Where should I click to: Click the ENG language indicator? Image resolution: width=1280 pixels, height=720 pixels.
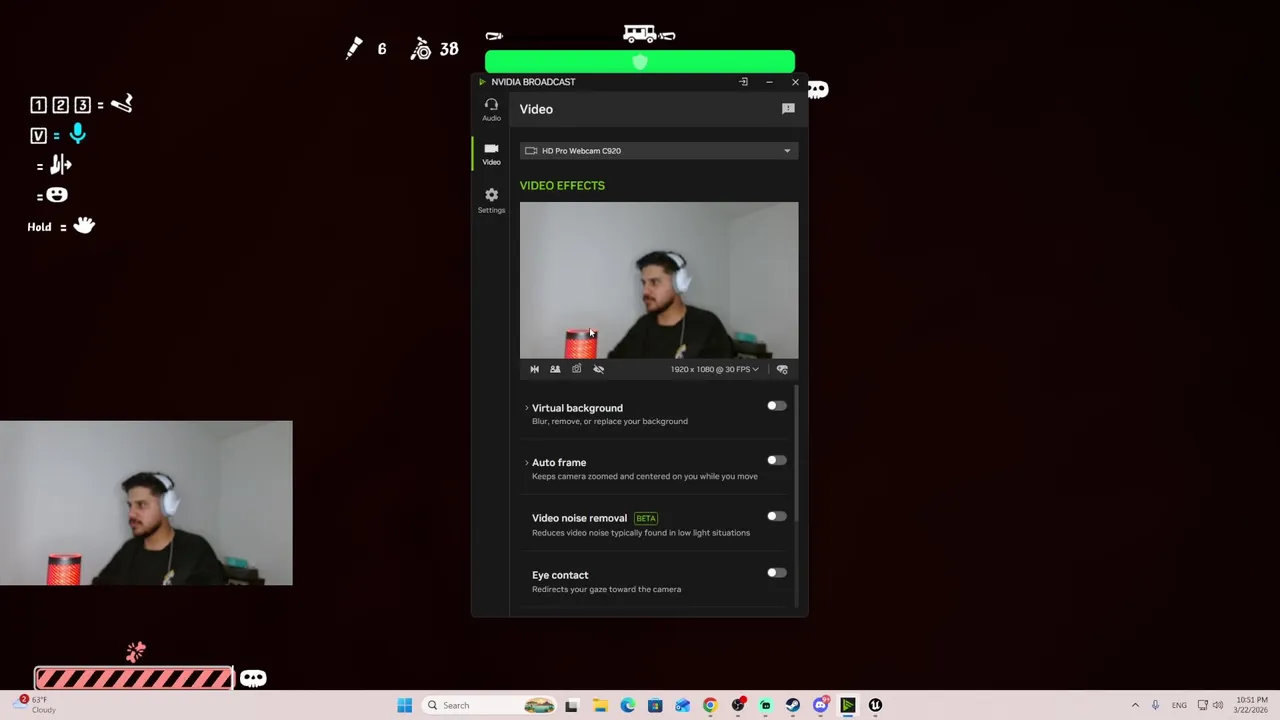click(1179, 705)
